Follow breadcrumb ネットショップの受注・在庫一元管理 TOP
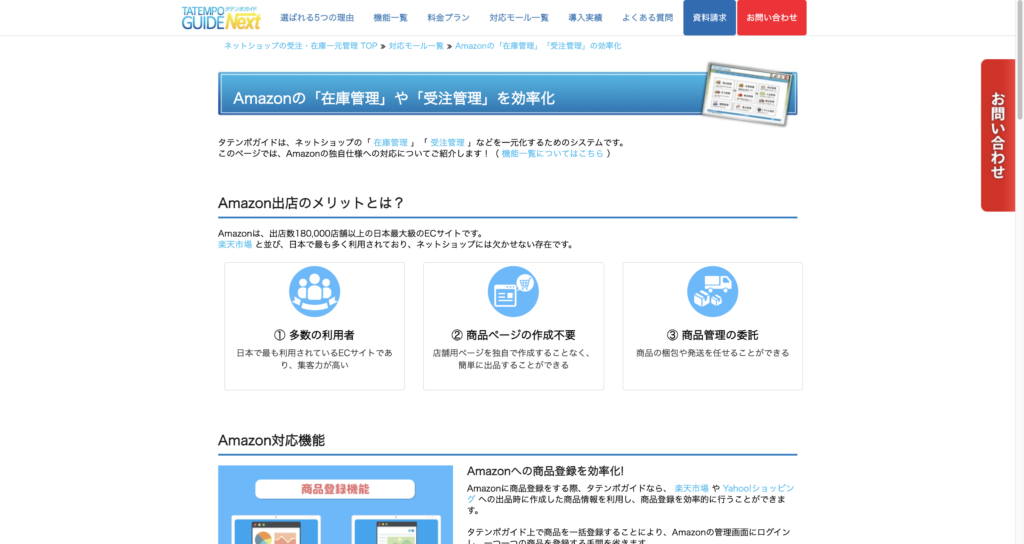 (300, 46)
